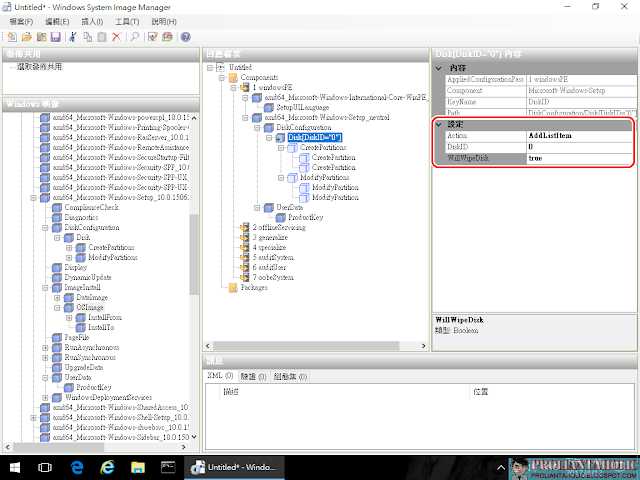Click the Paste clipboard toolbar icon

102,37
